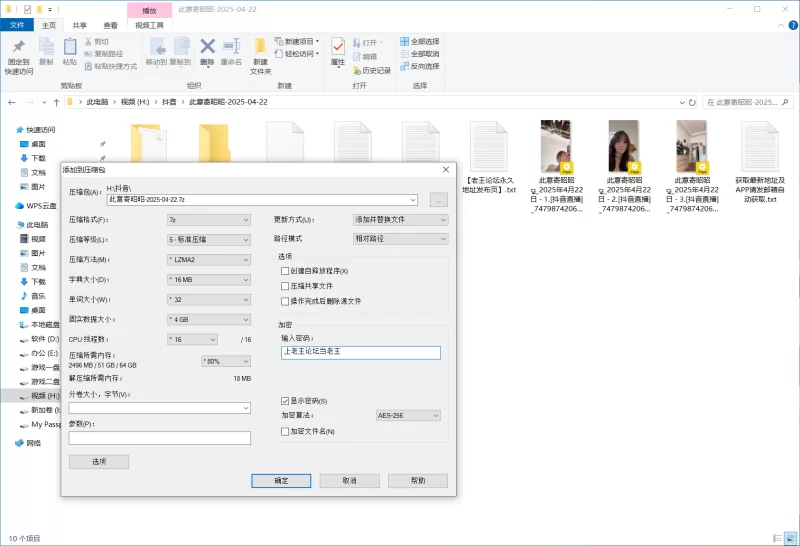Select WPS云盘 in the navigation pane

36,206
